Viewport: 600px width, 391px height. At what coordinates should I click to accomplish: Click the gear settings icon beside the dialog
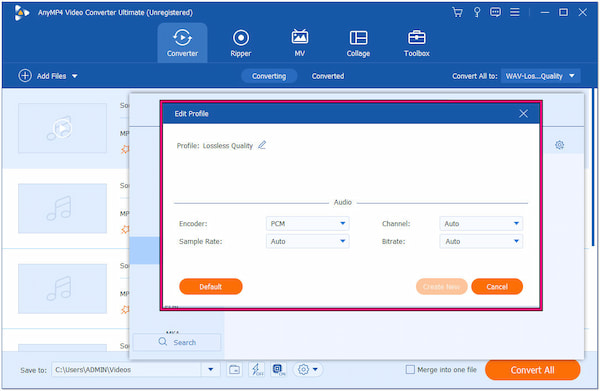tap(559, 145)
